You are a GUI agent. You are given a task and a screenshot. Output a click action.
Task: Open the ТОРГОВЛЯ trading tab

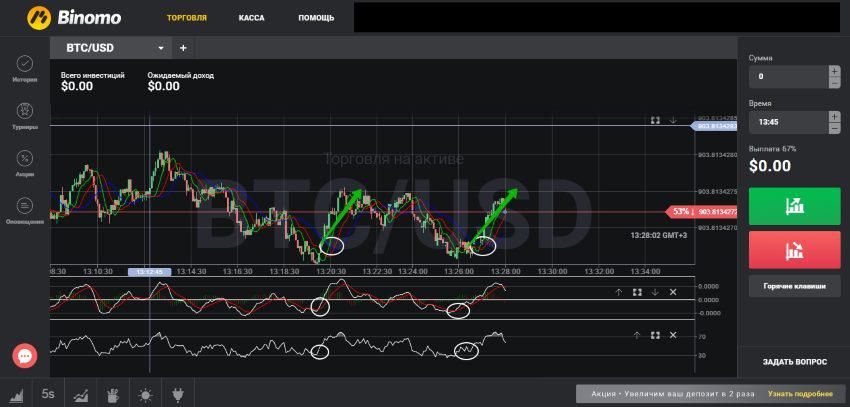(186, 17)
